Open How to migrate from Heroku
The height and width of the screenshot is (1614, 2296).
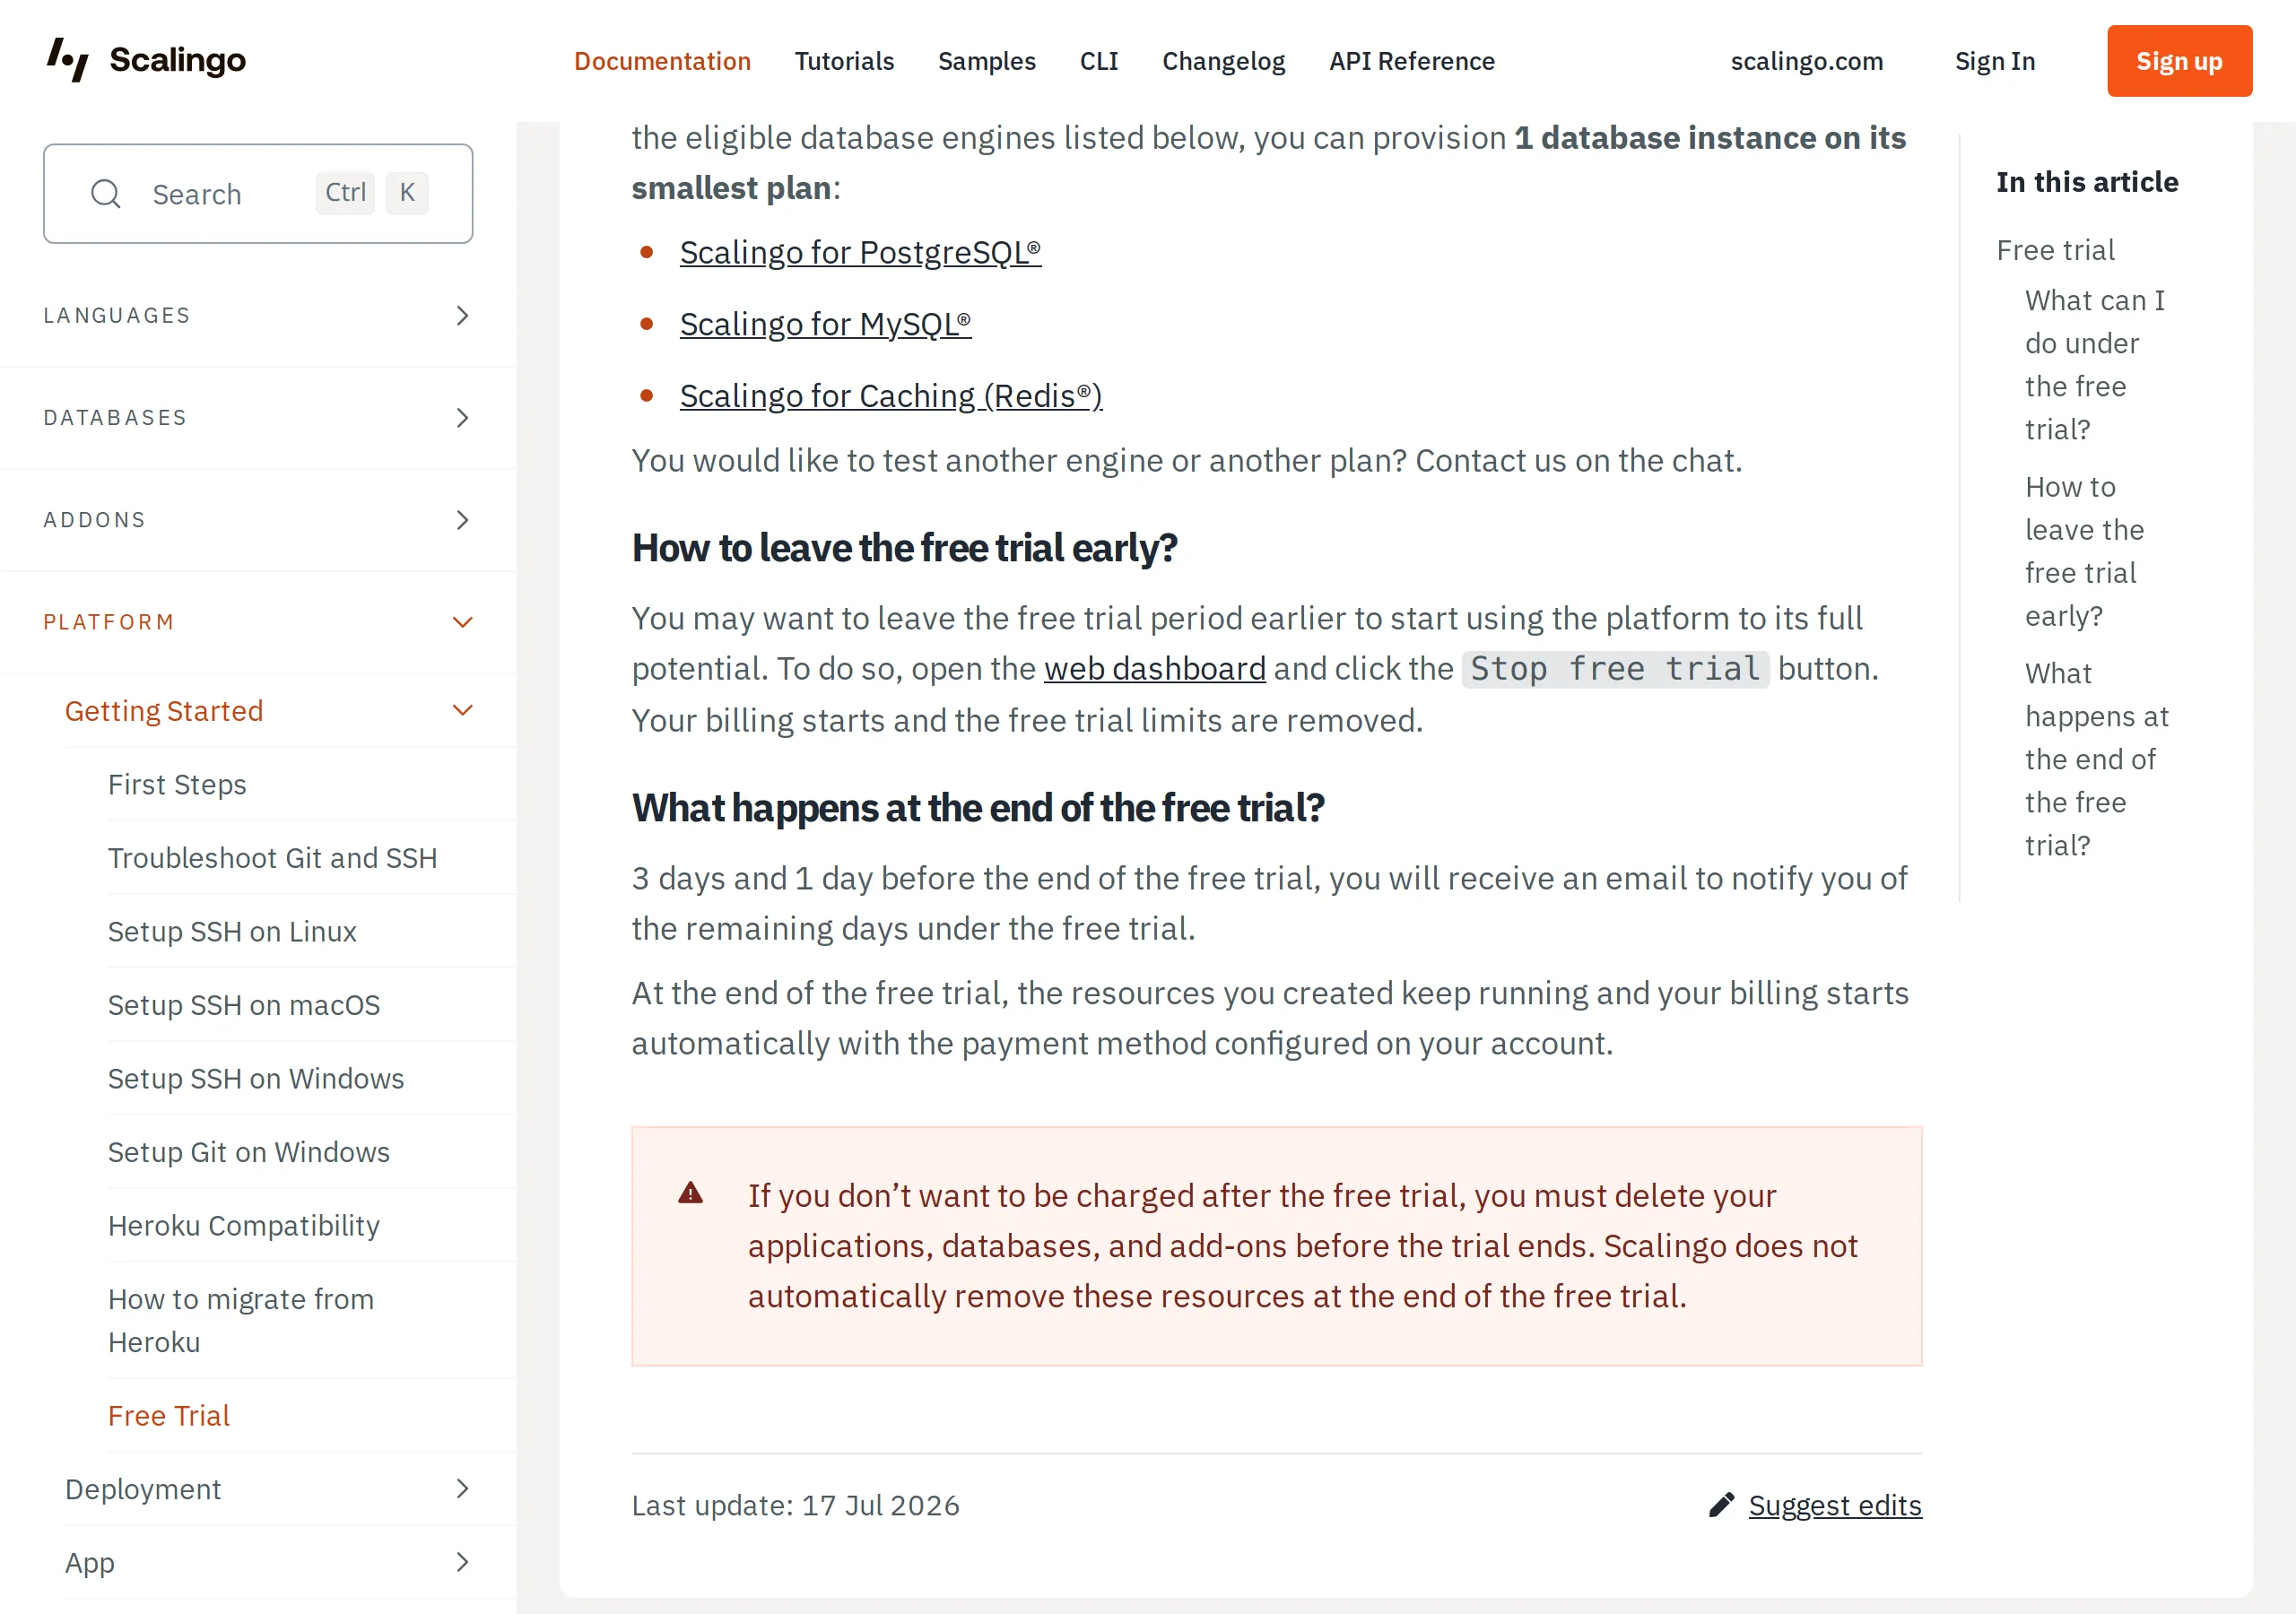241,1320
